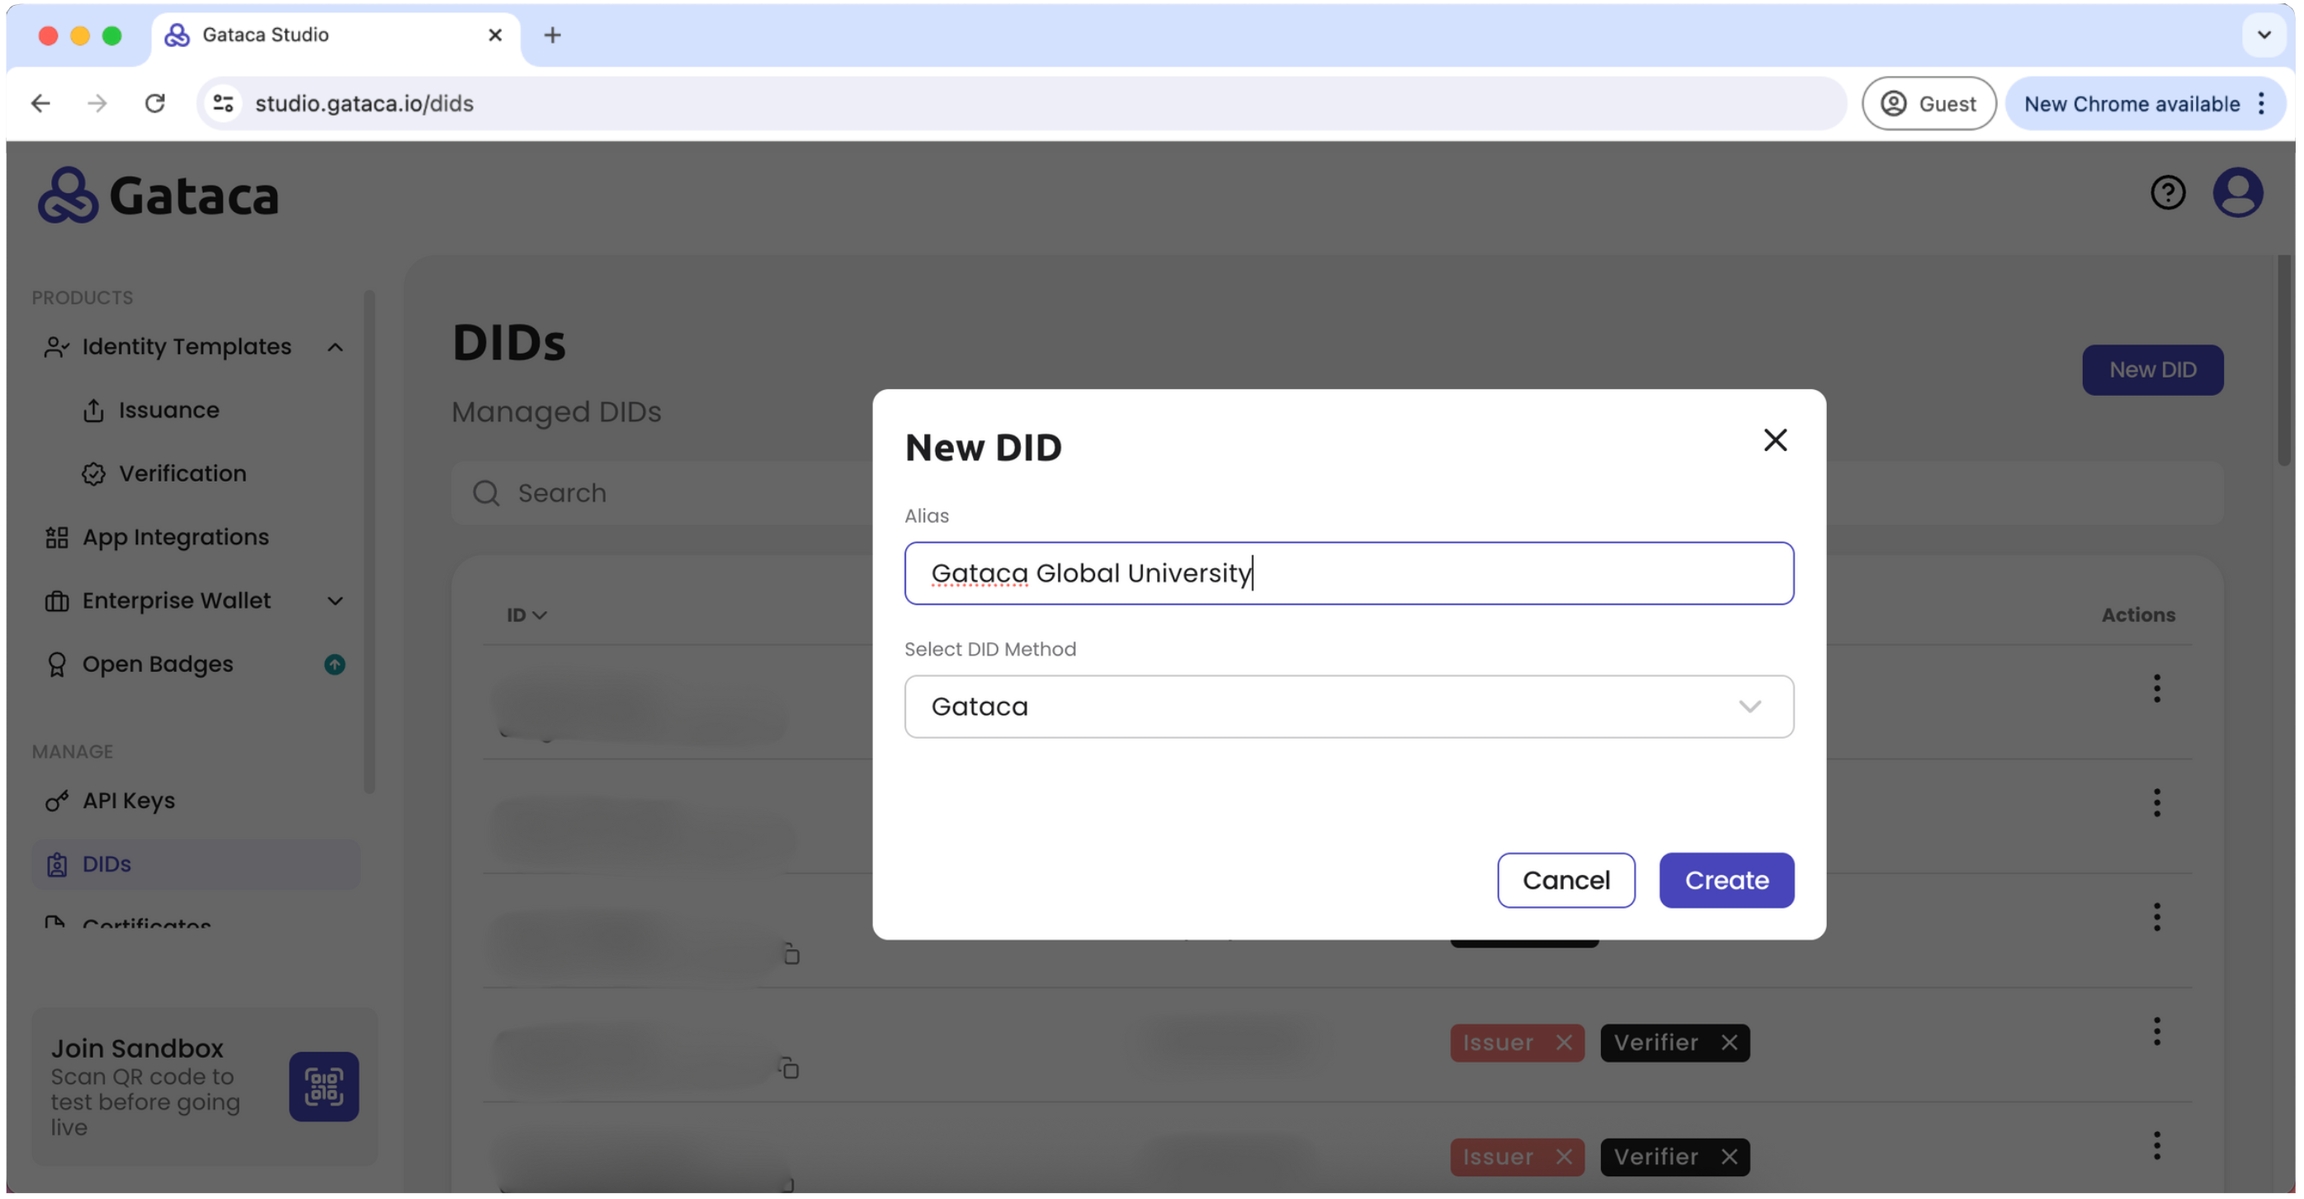Click the search magnifier icon

(x=486, y=493)
